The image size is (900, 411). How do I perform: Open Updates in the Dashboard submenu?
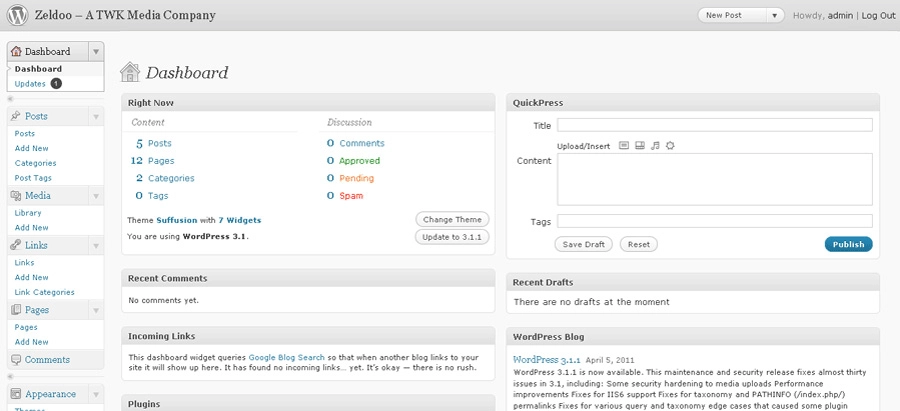(x=30, y=84)
